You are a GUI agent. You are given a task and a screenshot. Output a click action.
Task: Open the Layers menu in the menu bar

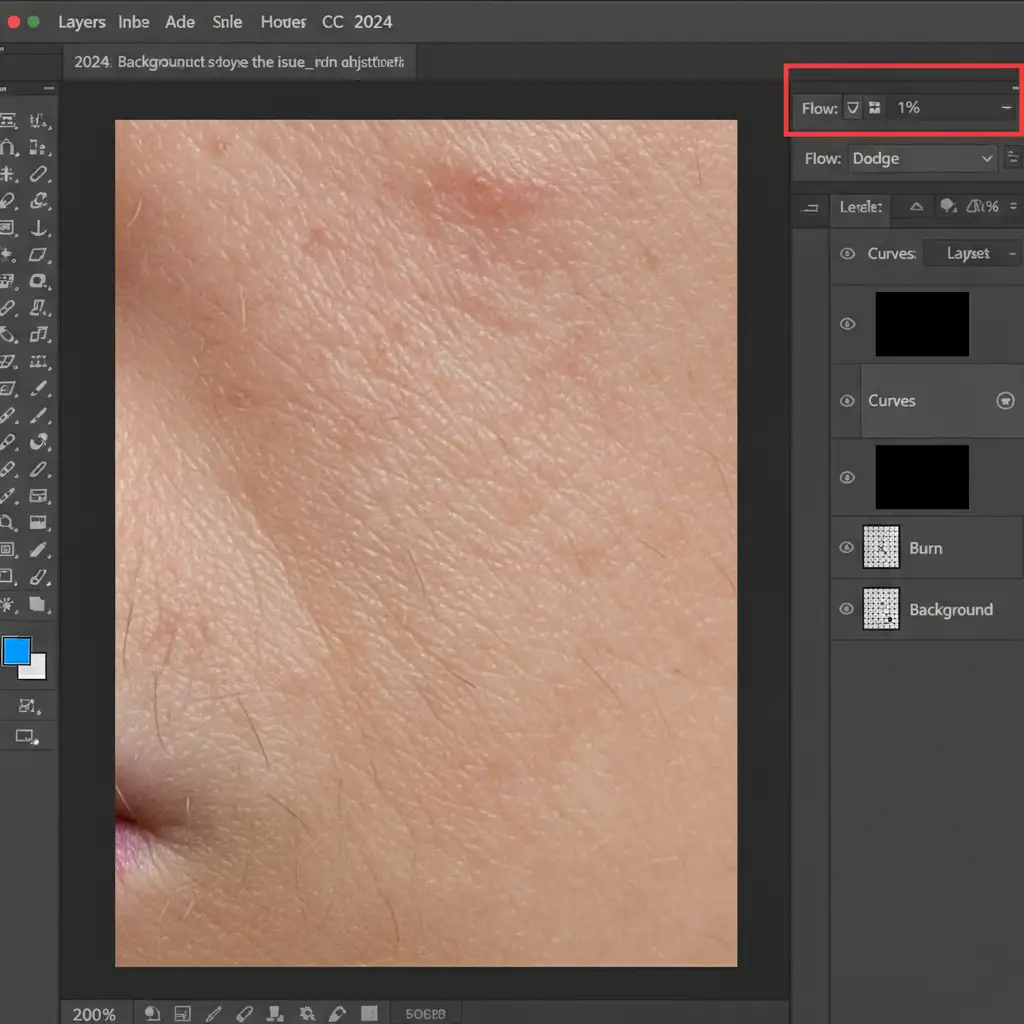pyautogui.click(x=81, y=21)
